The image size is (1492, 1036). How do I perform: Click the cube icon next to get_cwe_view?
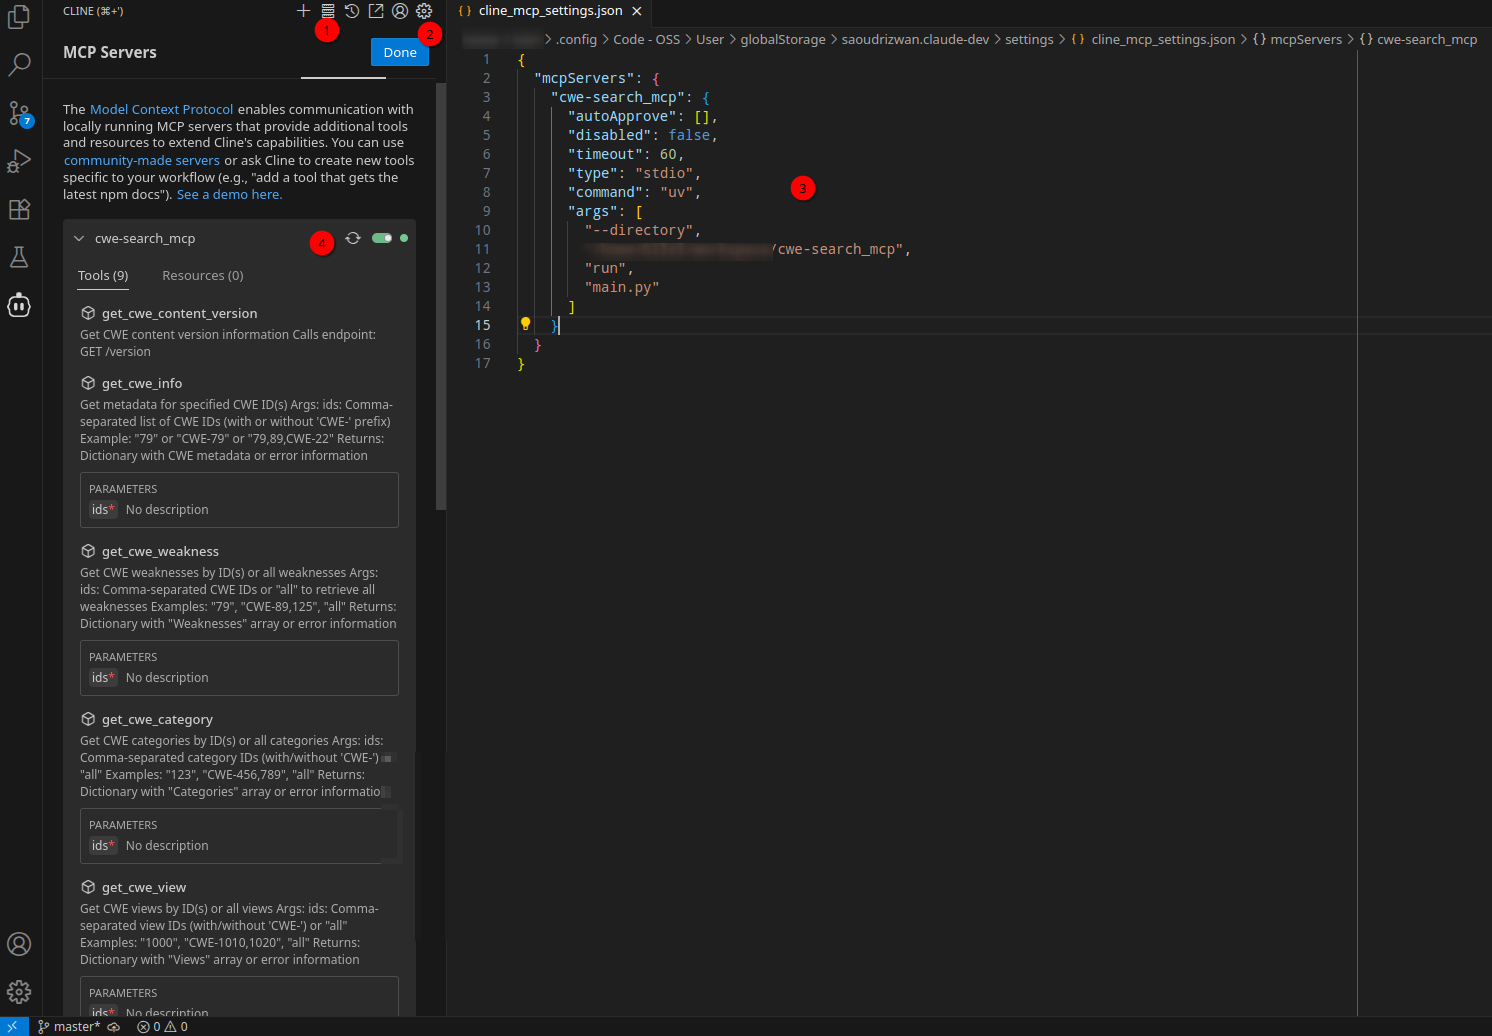coord(88,887)
